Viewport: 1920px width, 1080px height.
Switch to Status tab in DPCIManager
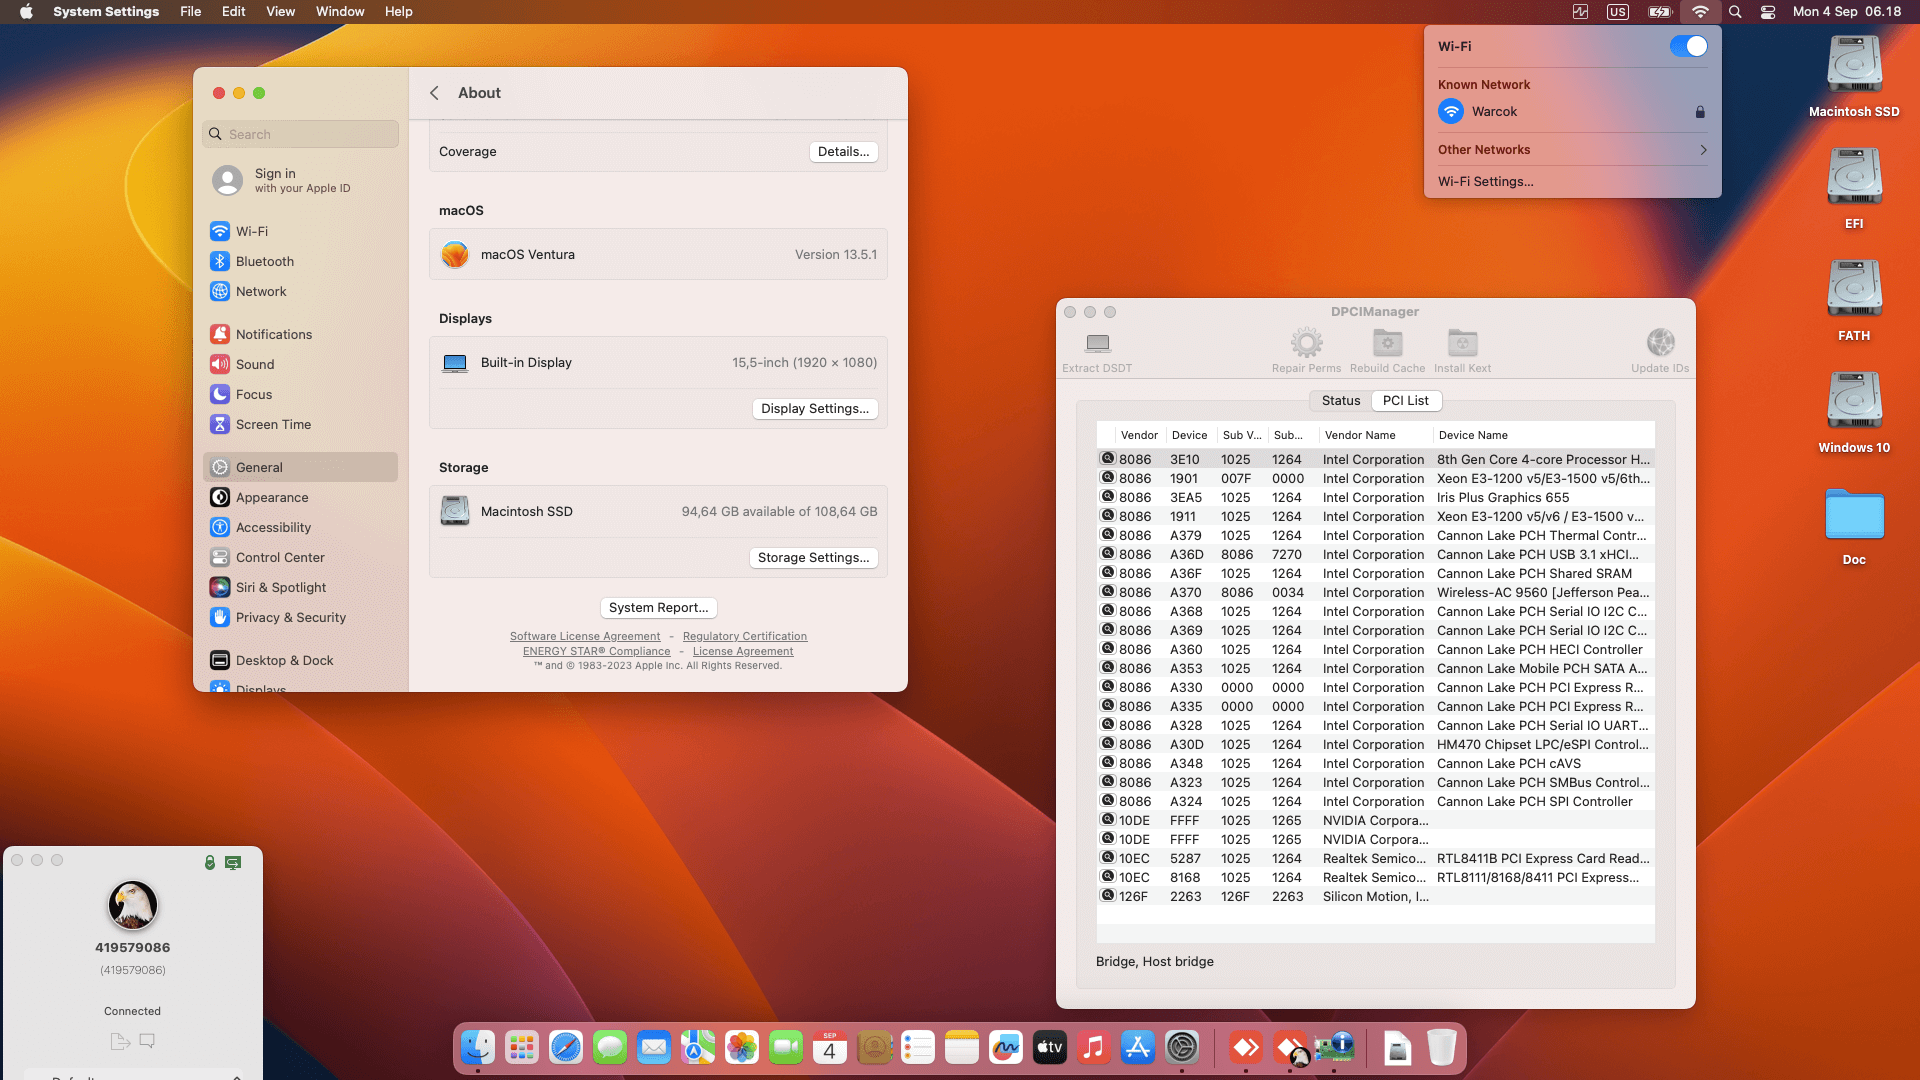(1341, 400)
